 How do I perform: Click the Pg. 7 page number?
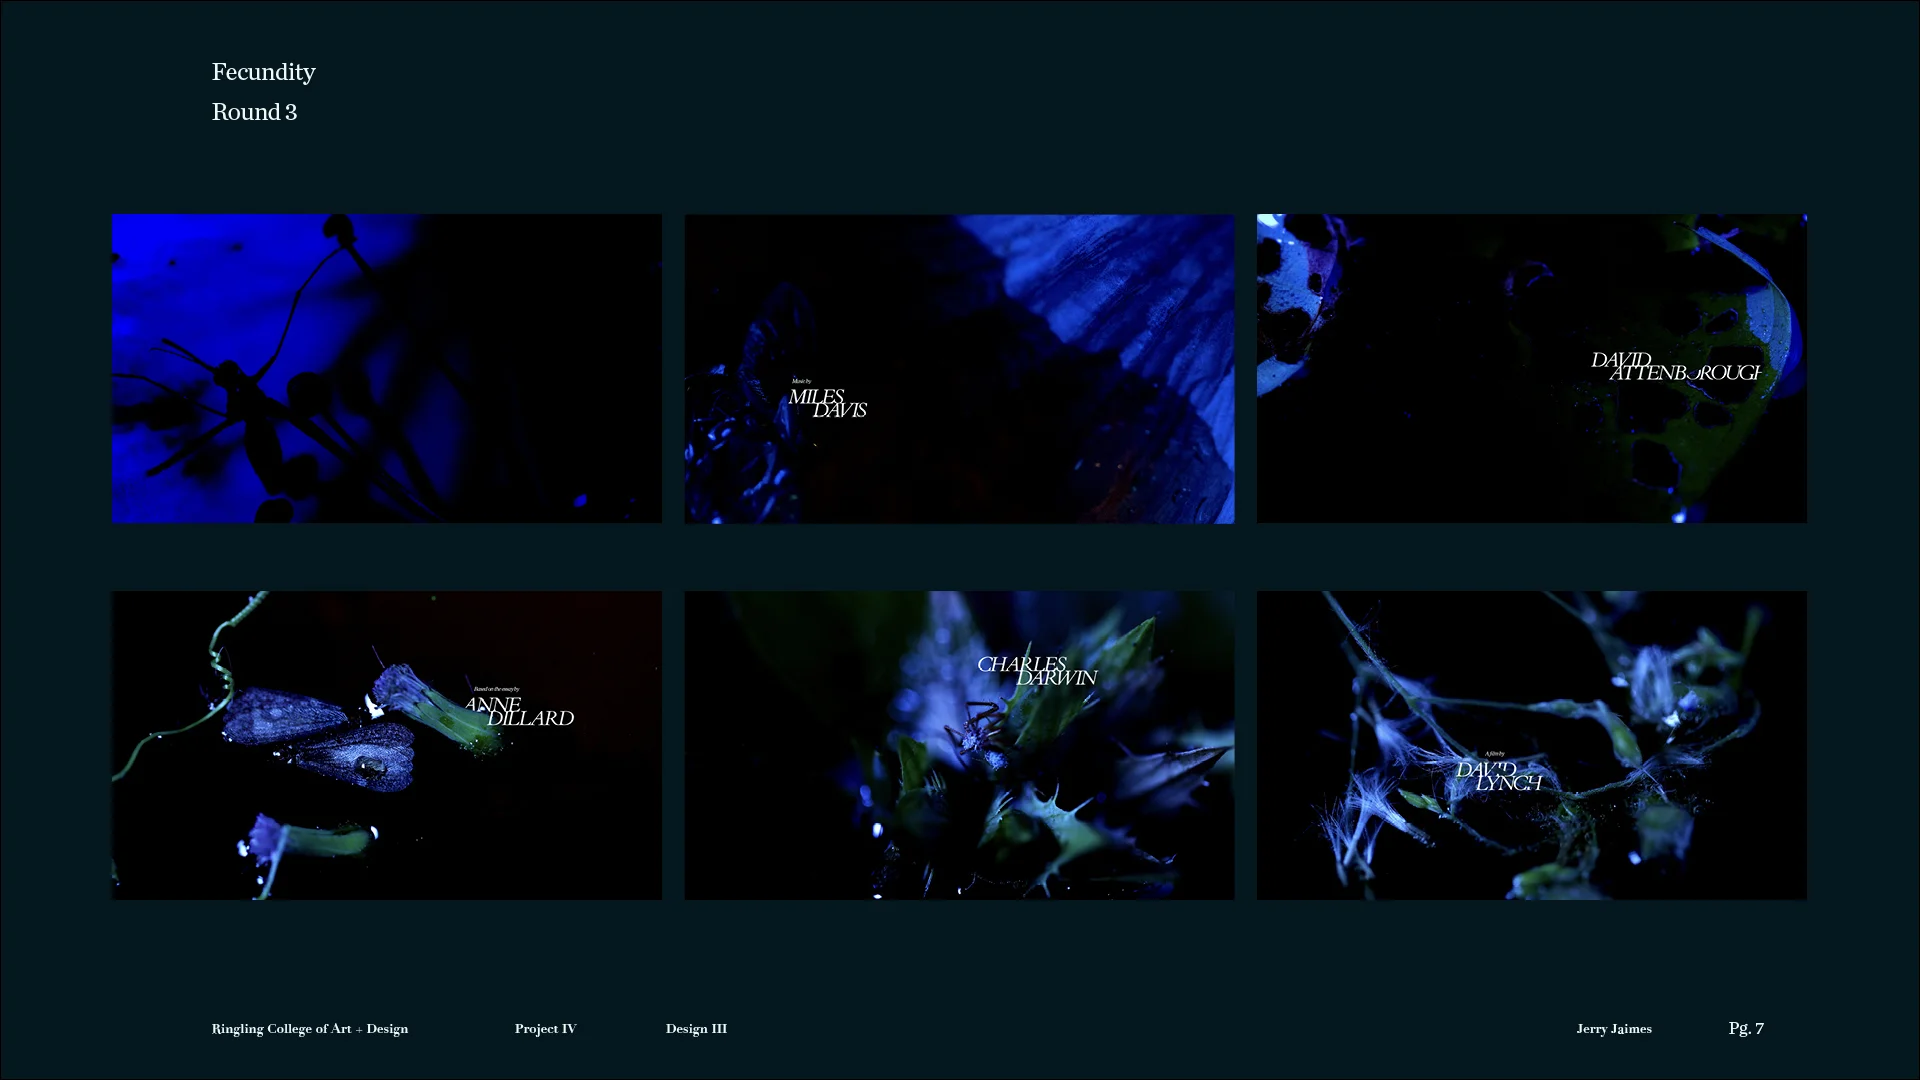point(1745,1028)
